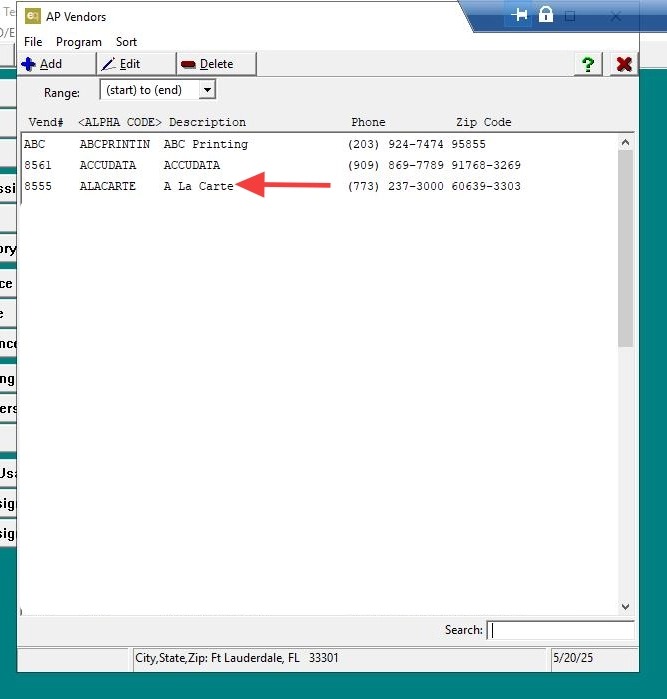667x699 pixels.
Task: Select the ABC Printing vendor row
Action: click(319, 144)
